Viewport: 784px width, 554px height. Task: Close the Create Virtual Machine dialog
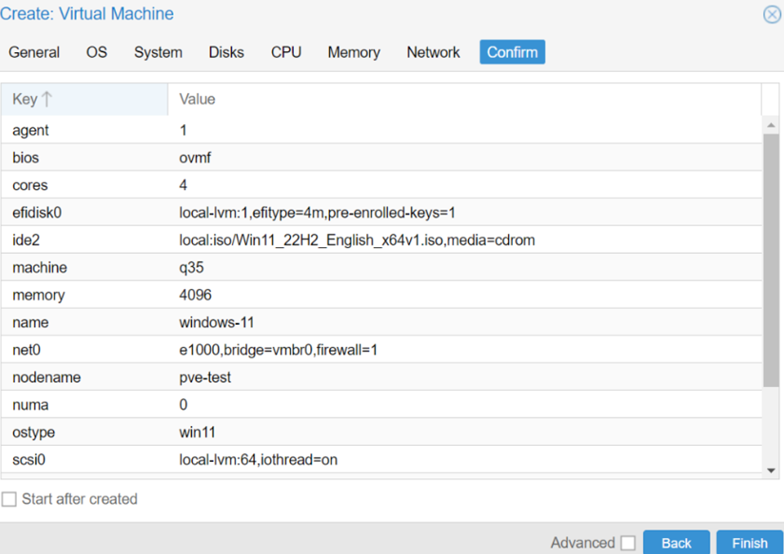coord(771,15)
